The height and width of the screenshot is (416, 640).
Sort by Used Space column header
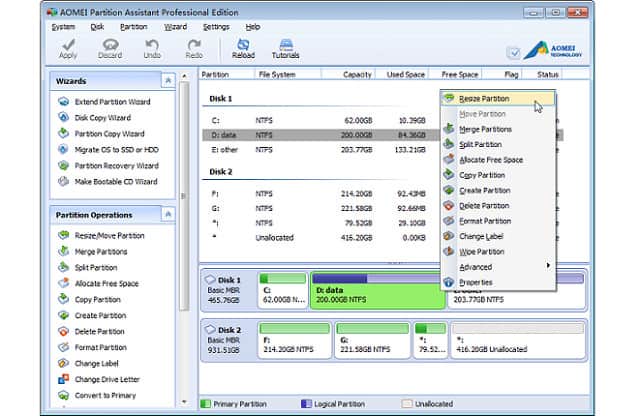[x=402, y=74]
